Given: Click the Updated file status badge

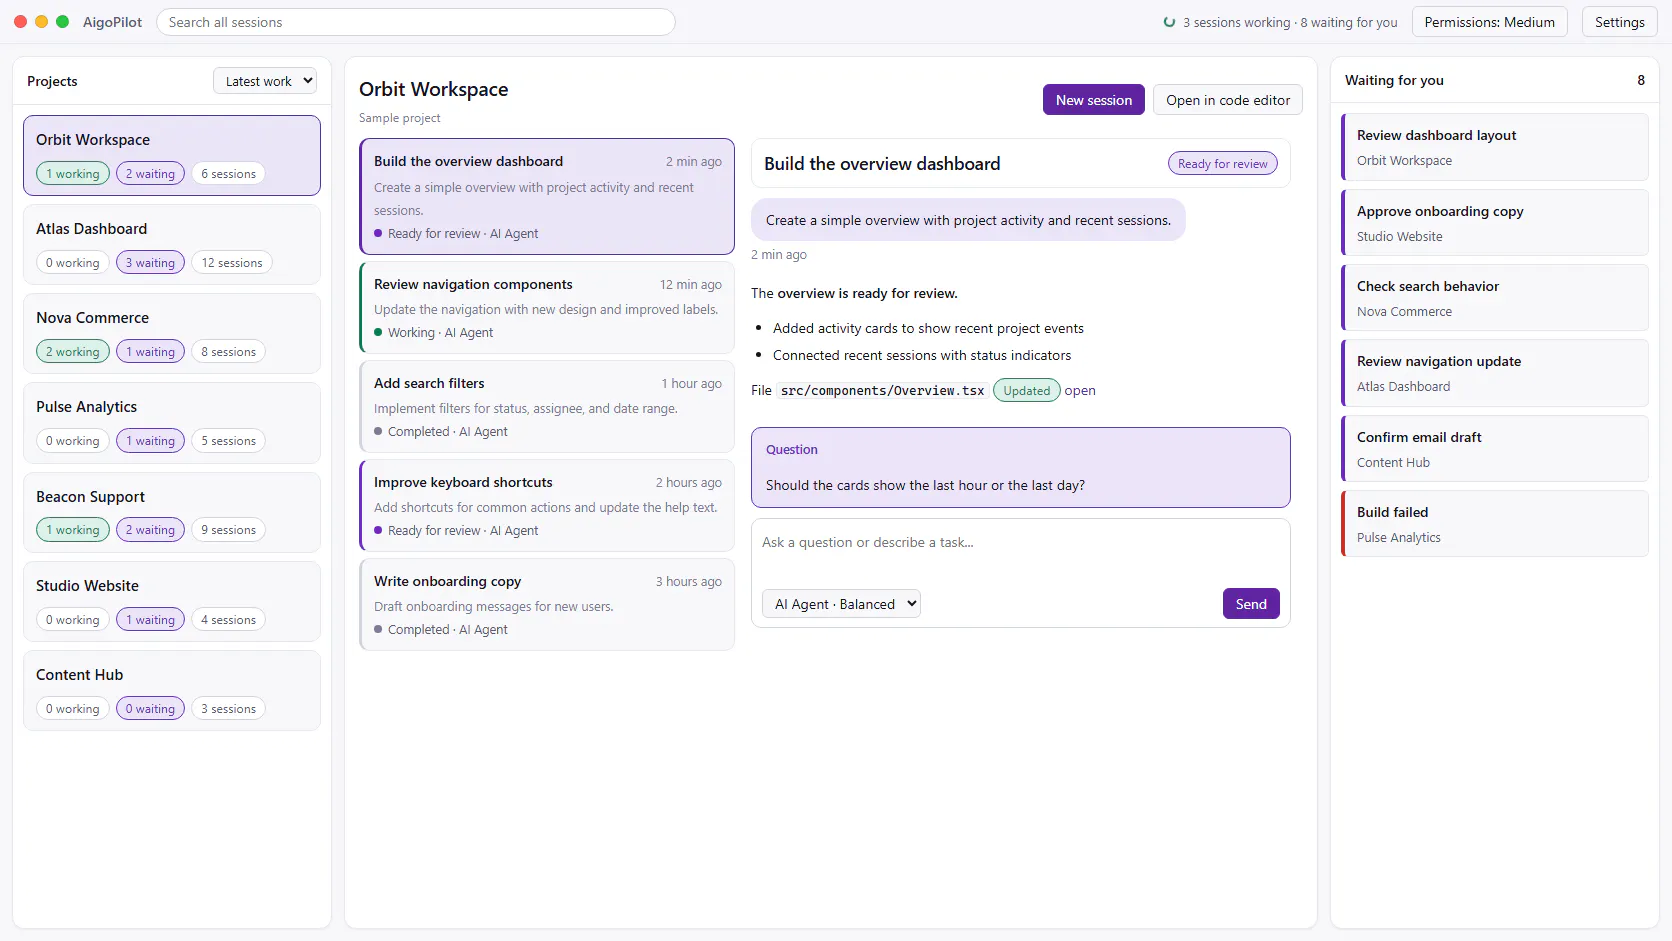Looking at the screenshot, I should (1027, 391).
